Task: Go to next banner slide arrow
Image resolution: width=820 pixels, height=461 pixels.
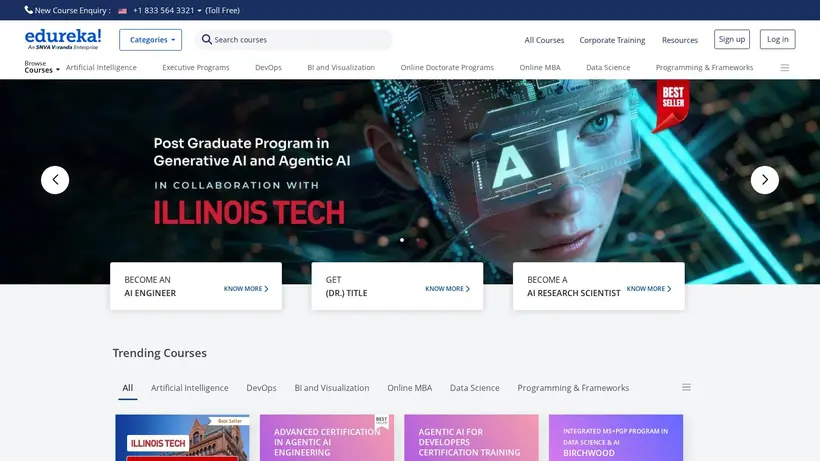Action: point(765,180)
